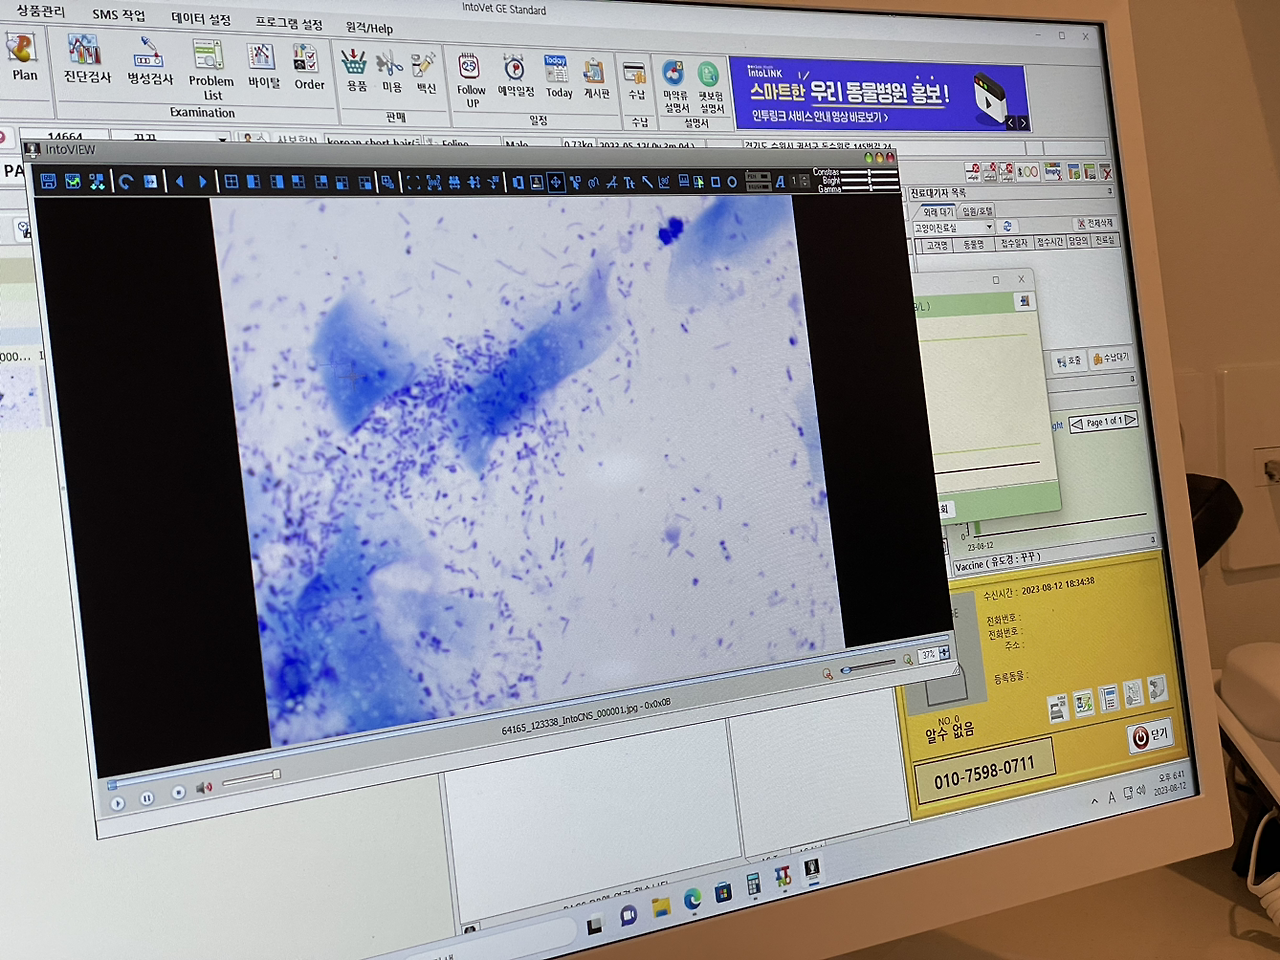
Task: Select the circle shape tool in IntoVIEW
Action: (732, 182)
